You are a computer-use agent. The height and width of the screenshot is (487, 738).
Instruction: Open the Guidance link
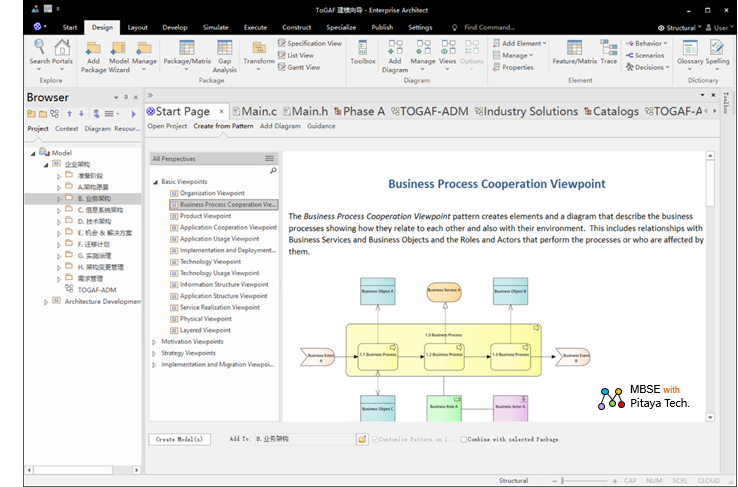point(321,126)
